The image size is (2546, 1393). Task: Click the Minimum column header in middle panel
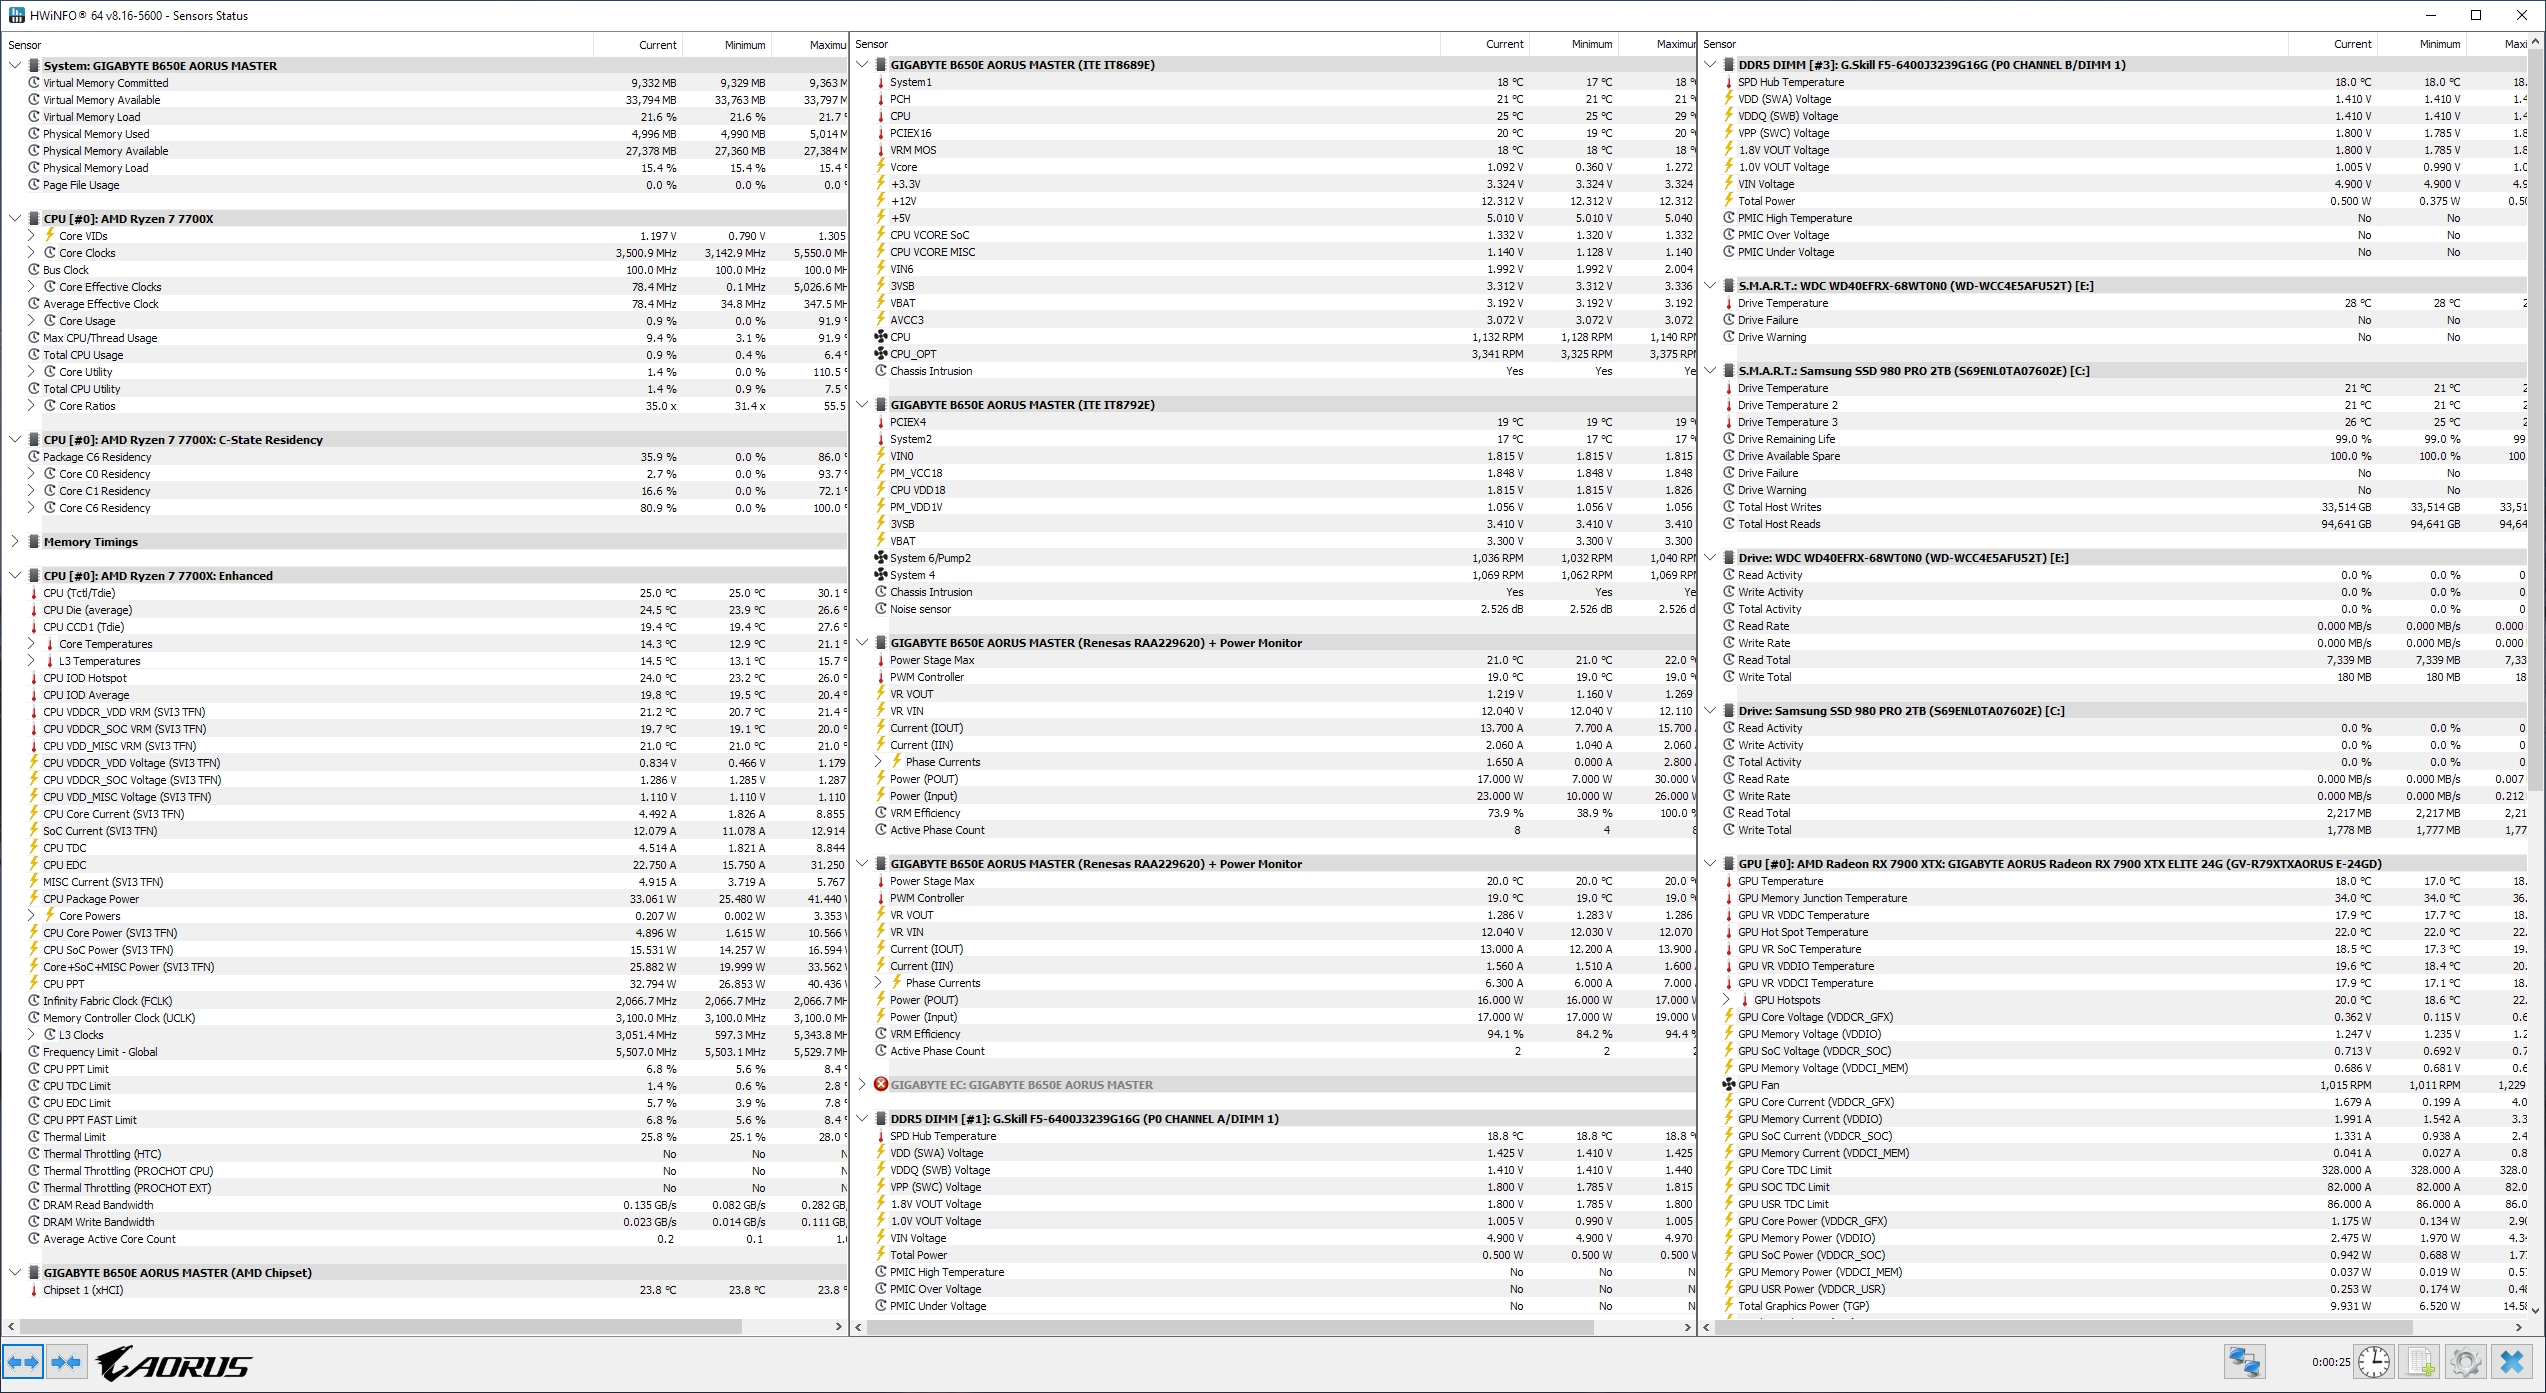click(1590, 44)
